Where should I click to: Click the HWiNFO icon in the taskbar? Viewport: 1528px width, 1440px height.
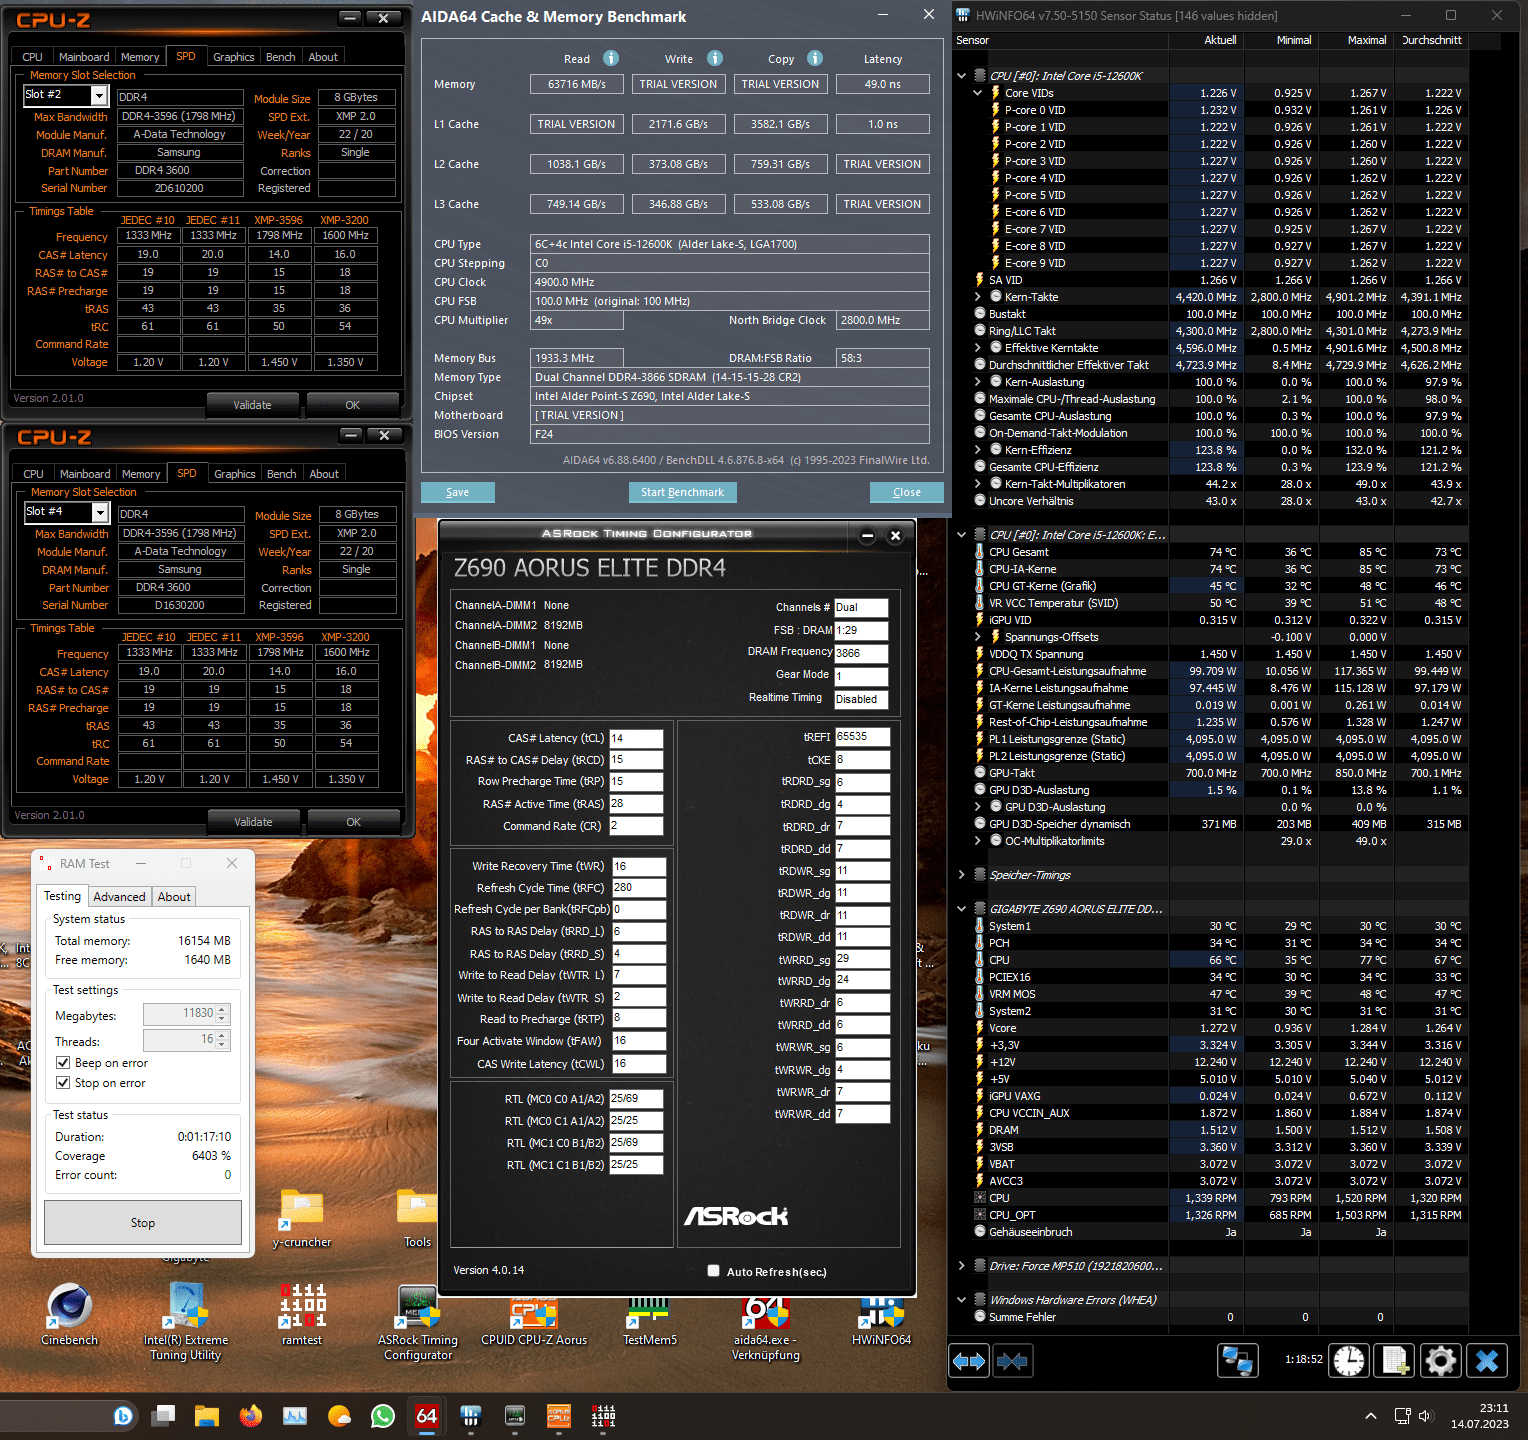(x=471, y=1416)
